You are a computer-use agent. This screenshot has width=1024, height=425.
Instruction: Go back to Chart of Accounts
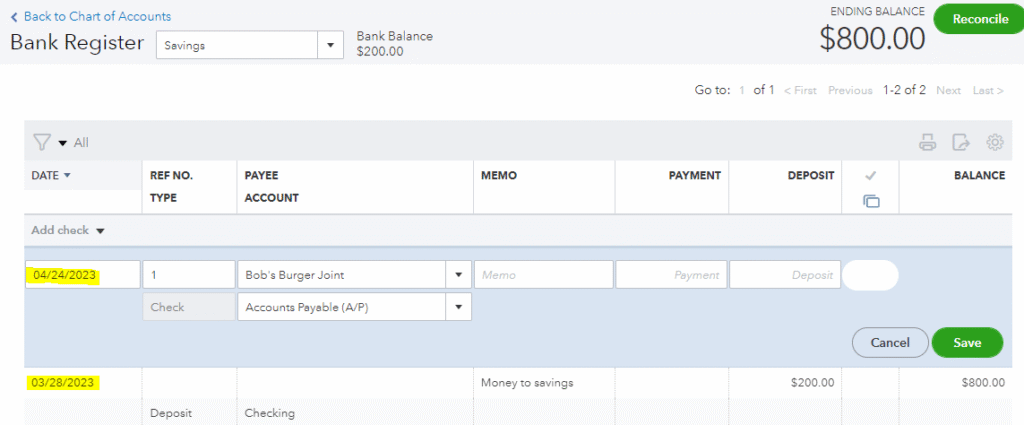91,16
